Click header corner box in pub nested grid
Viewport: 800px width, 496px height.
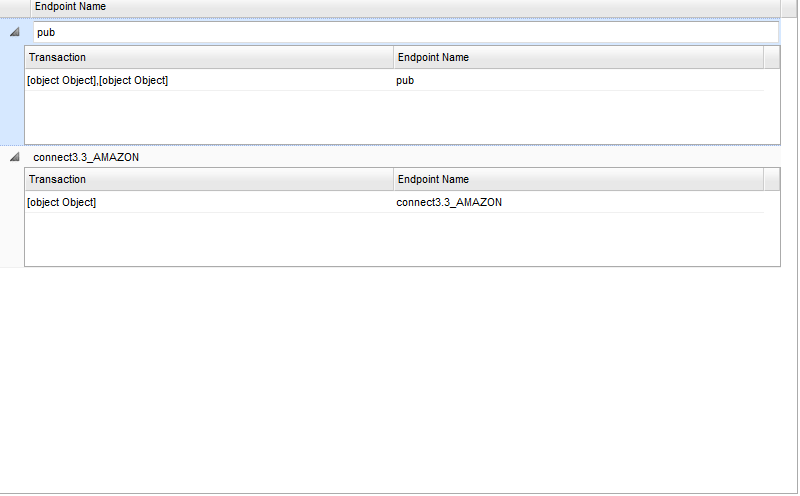pyautogui.click(x=771, y=58)
